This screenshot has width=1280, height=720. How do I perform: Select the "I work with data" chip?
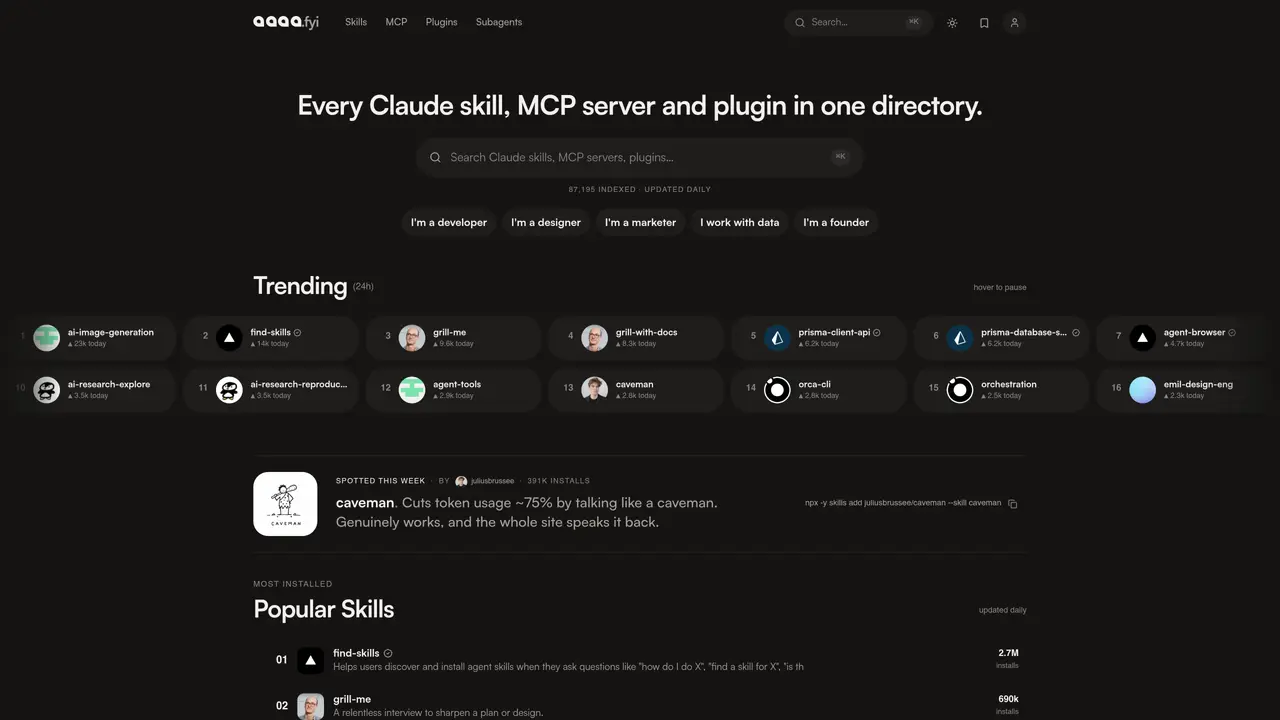(x=740, y=222)
